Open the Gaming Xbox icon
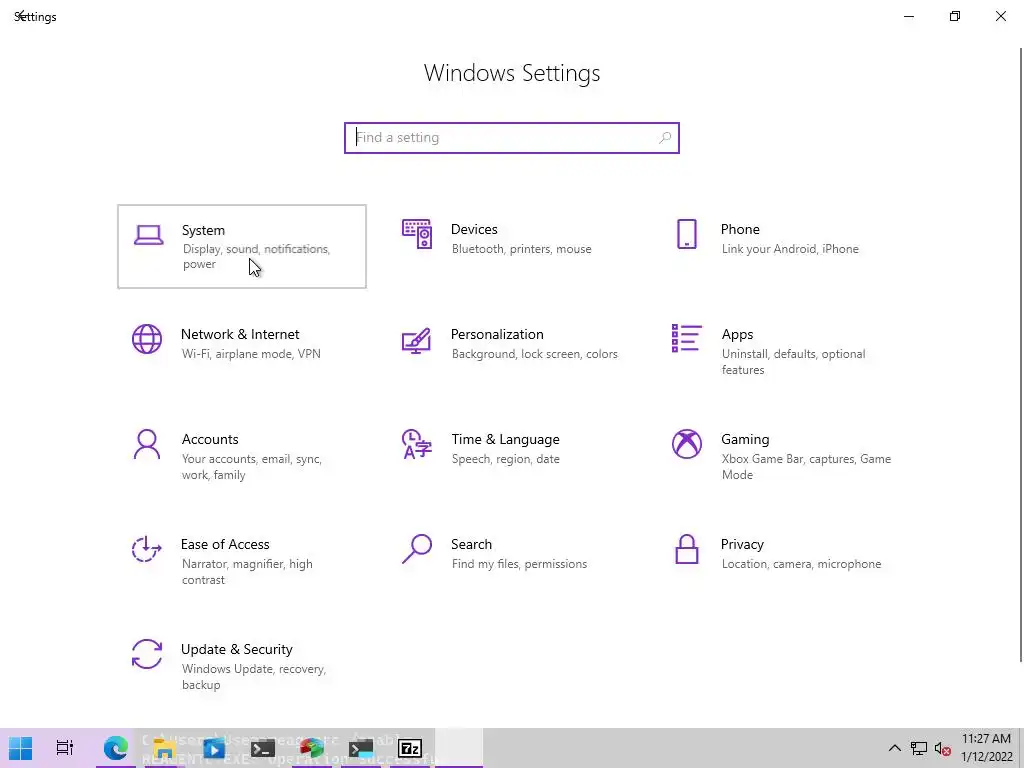The width and height of the screenshot is (1024, 768). tap(686, 444)
